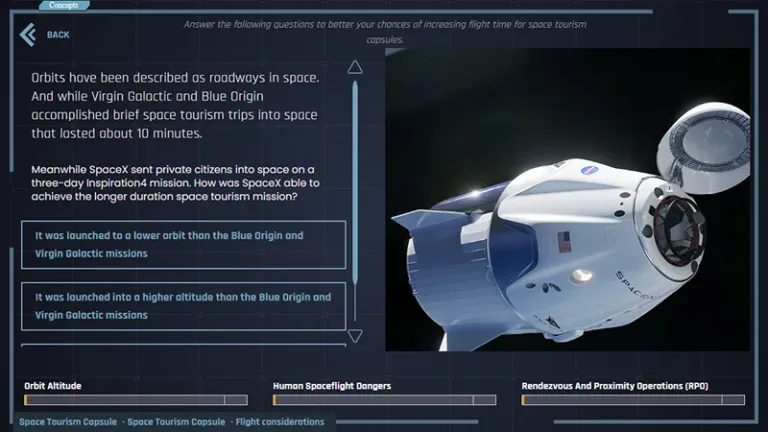Go to Flight considerations breadcrumb

pyautogui.click(x=279, y=422)
